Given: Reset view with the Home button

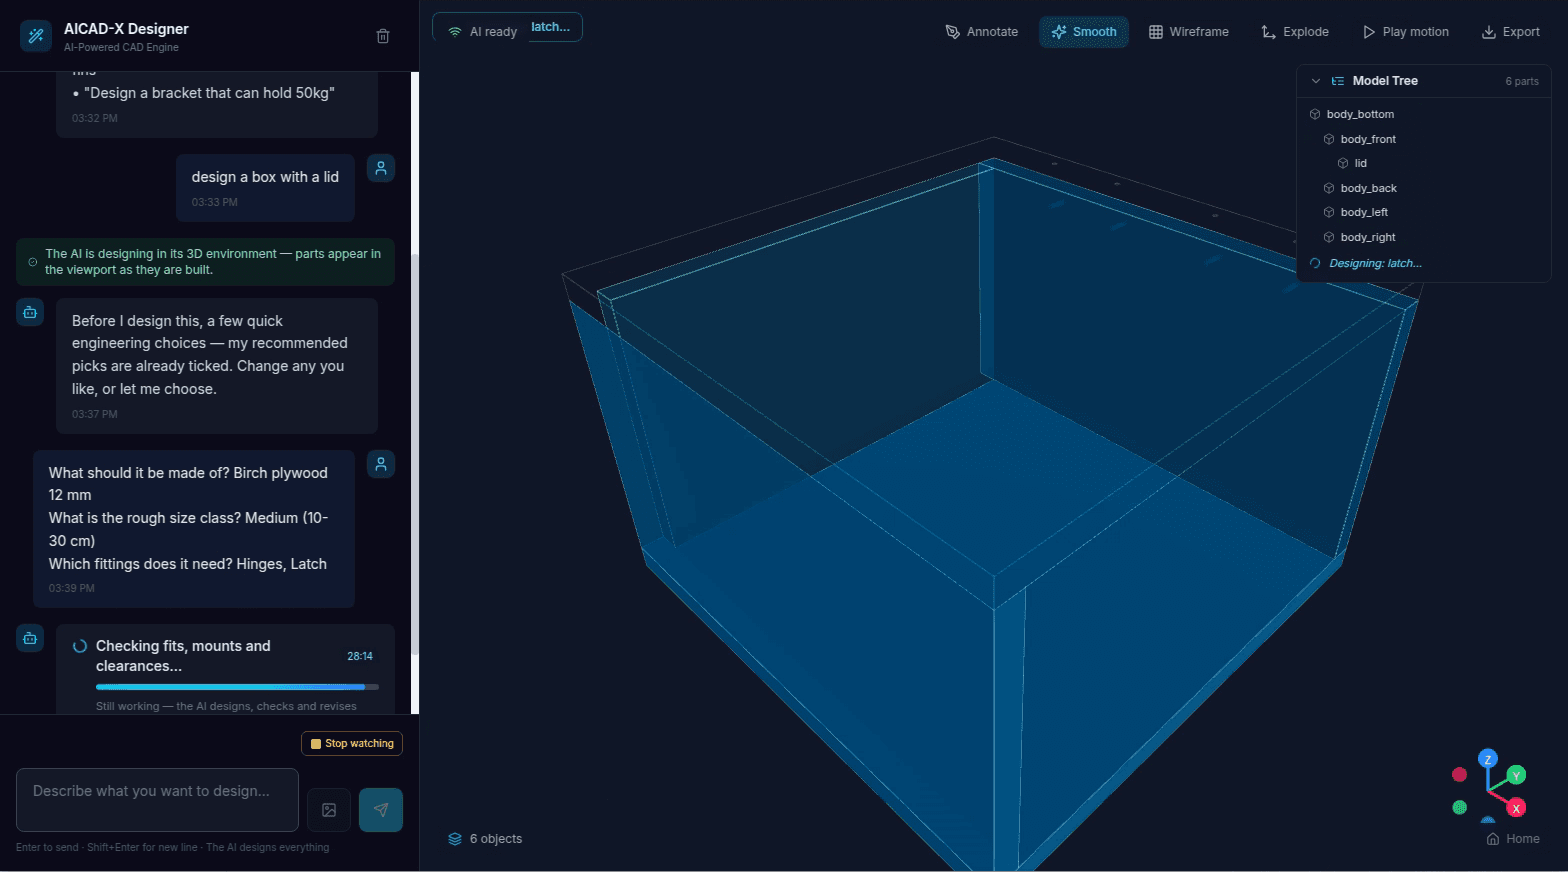Looking at the screenshot, I should [1513, 839].
